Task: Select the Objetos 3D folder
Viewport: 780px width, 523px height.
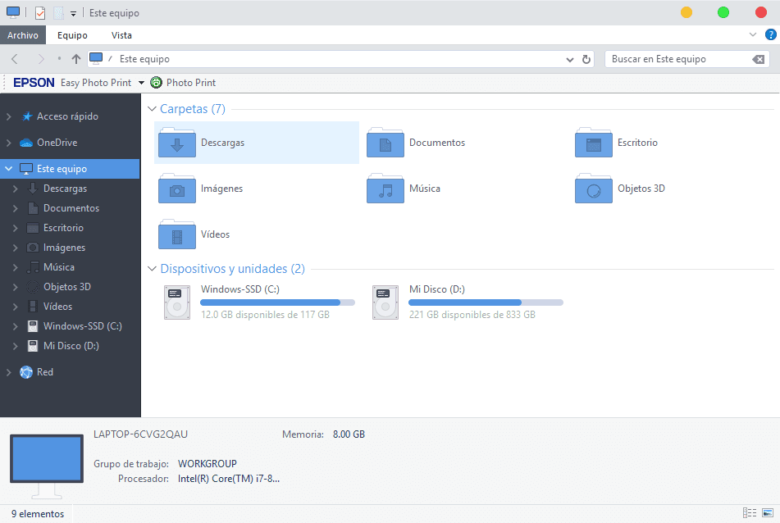Action: (x=619, y=188)
